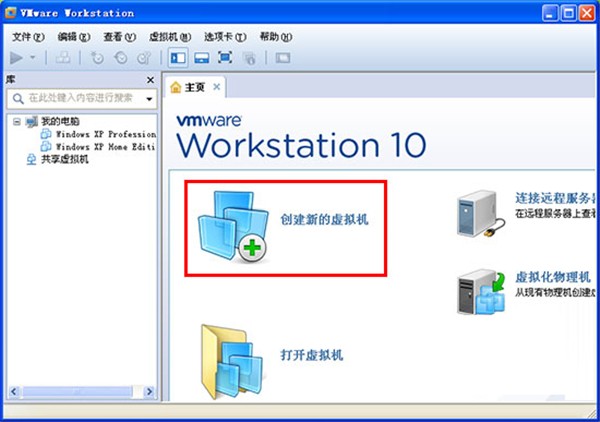Image resolution: width=600 pixels, height=422 pixels.
Task: Click the VMware icon in the title bar
Action: [x=11, y=13]
